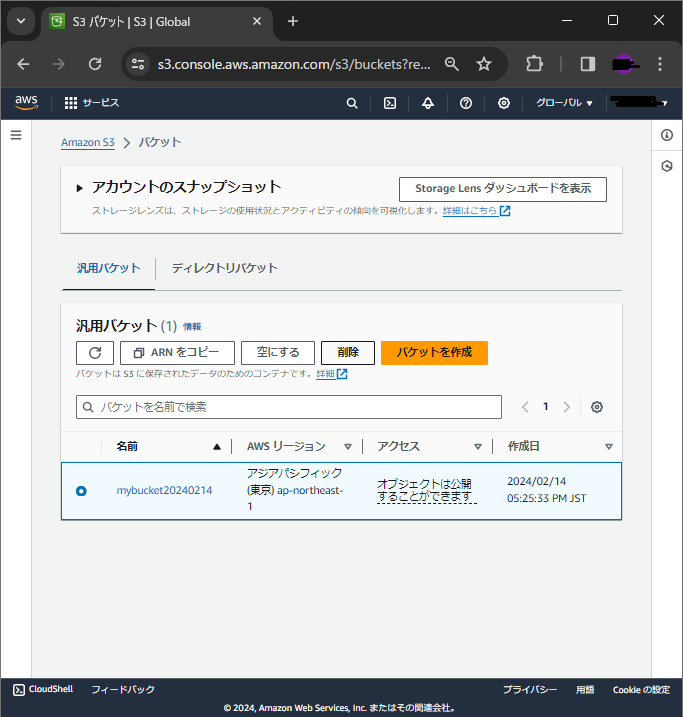
Task: Open the info panel icon on right
Action: (667, 135)
